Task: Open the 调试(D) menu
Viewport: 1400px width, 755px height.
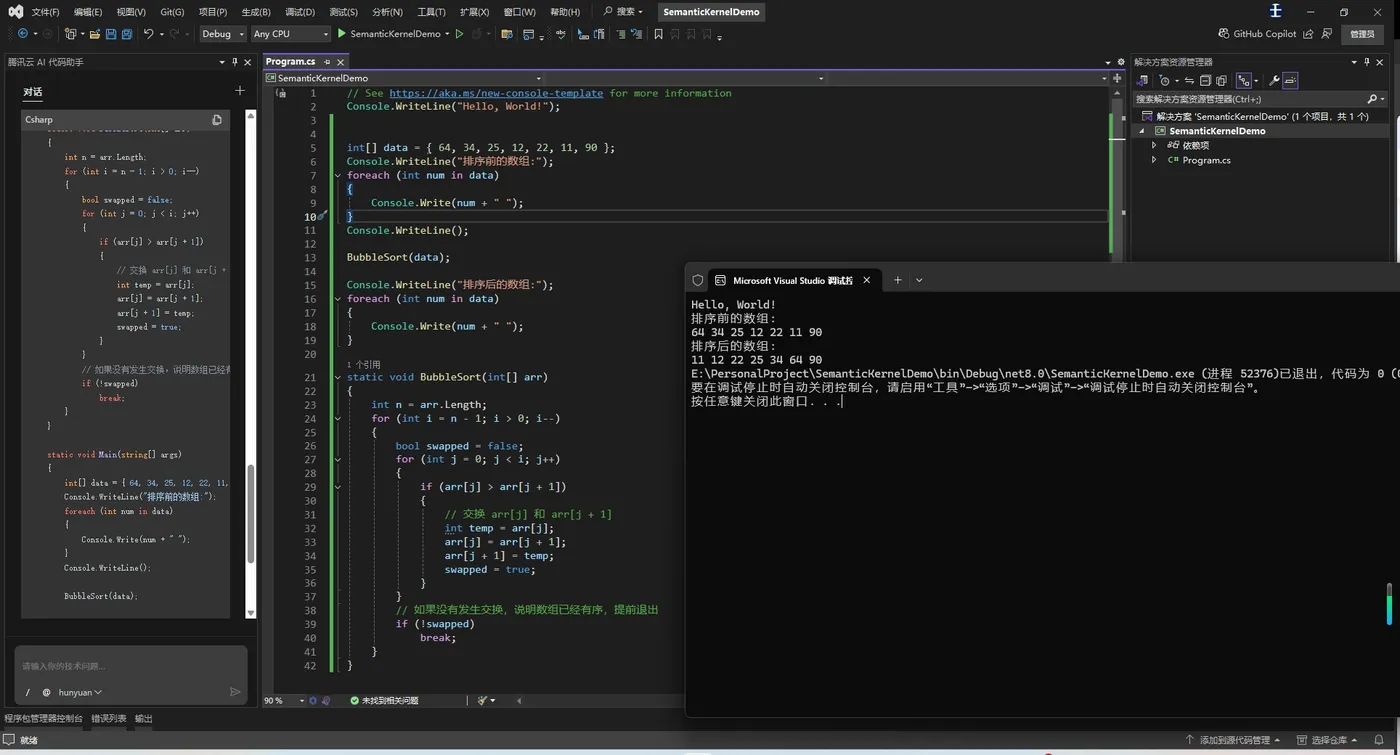Action: [x=299, y=12]
